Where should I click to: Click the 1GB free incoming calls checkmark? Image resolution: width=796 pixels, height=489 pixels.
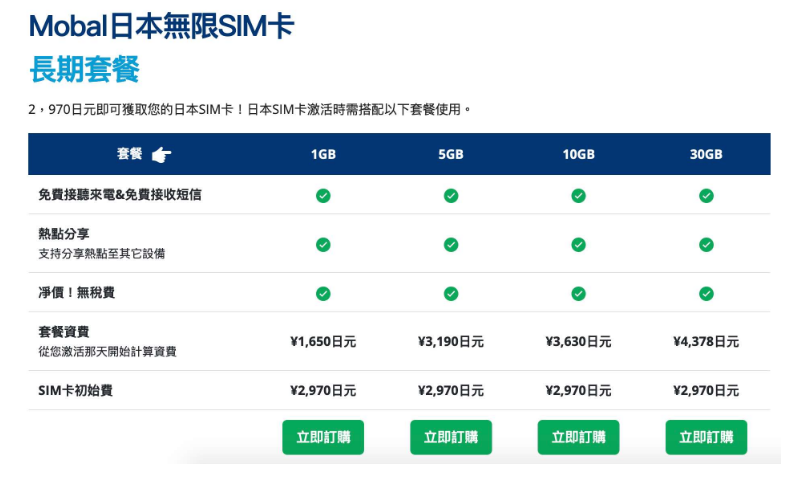(x=323, y=195)
